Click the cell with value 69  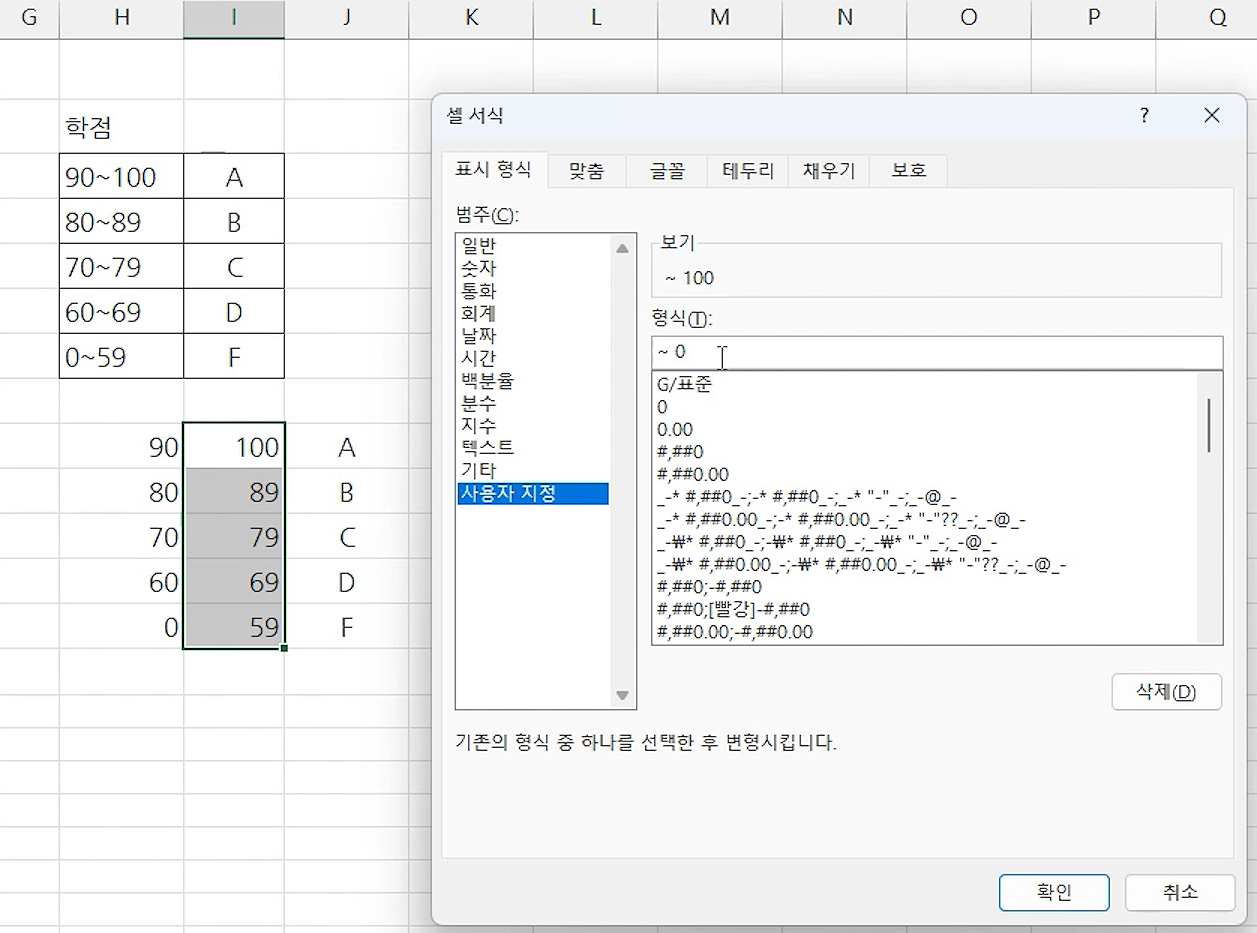[234, 582]
